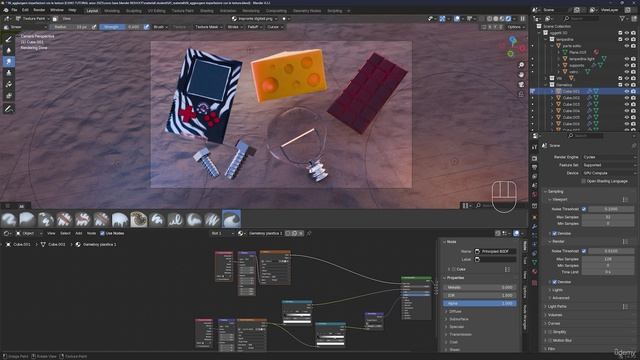The width and height of the screenshot is (640, 360).
Task: Open the Render Engine dropdown showing Cycles
Action: pyautogui.click(x=609, y=157)
